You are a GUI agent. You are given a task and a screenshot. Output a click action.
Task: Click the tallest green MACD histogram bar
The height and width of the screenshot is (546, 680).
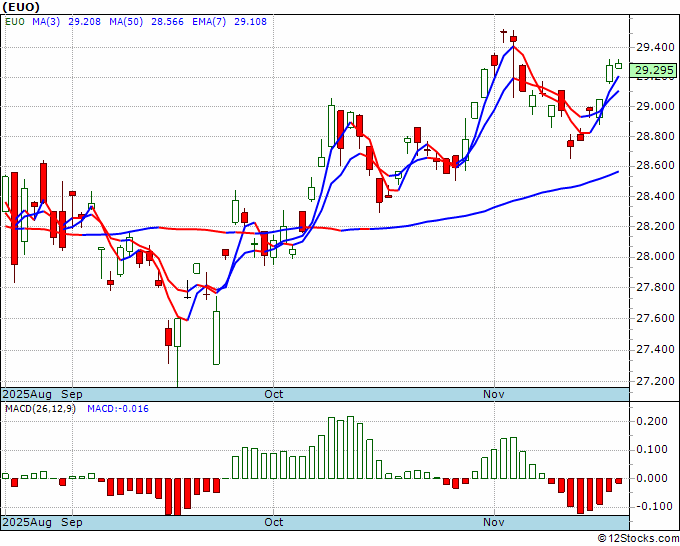point(350,448)
